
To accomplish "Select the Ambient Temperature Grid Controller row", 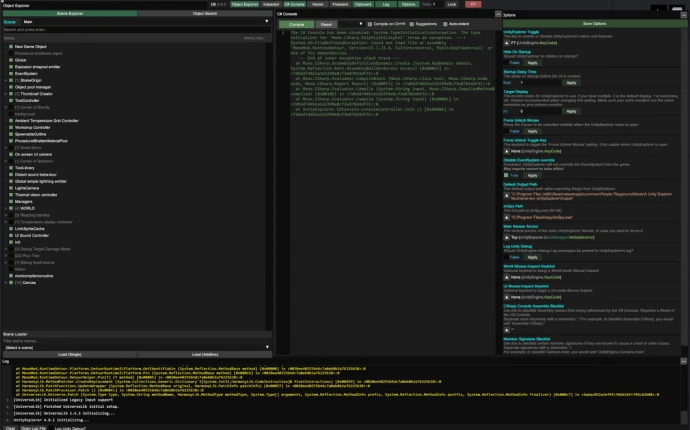I will pyautogui.click(x=47, y=121).
